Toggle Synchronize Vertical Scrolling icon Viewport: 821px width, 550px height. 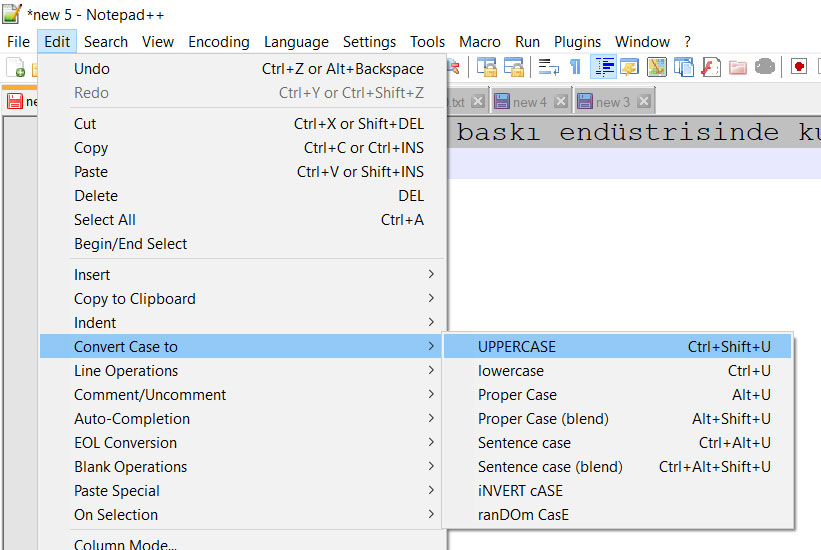[486, 67]
